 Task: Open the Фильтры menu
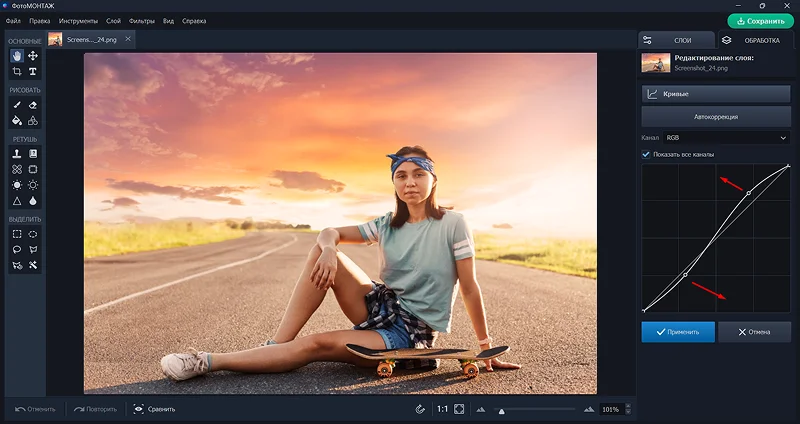coord(142,21)
